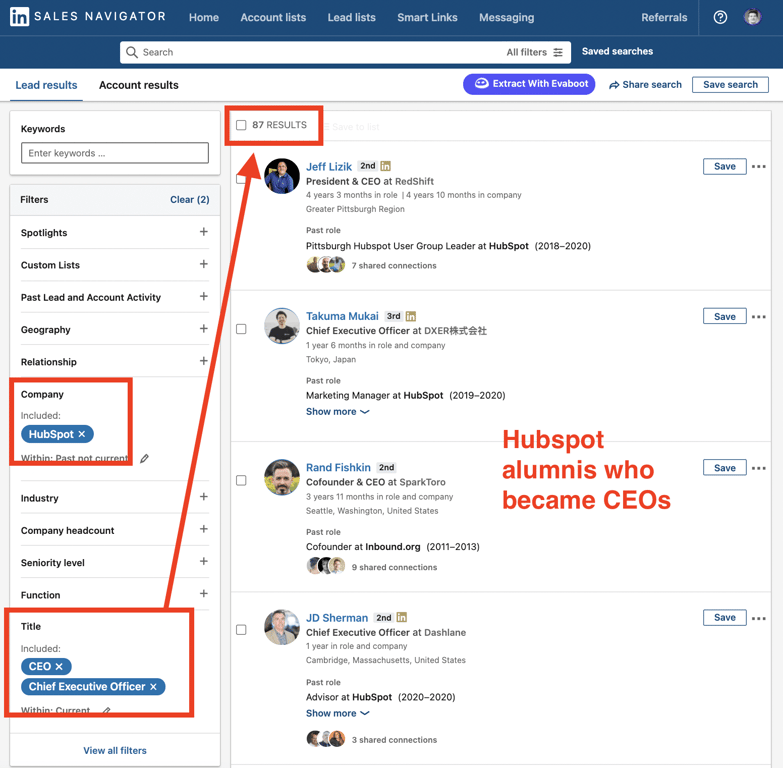Switch to the Account results tab
Screen dimensions: 783x768
coord(139,85)
